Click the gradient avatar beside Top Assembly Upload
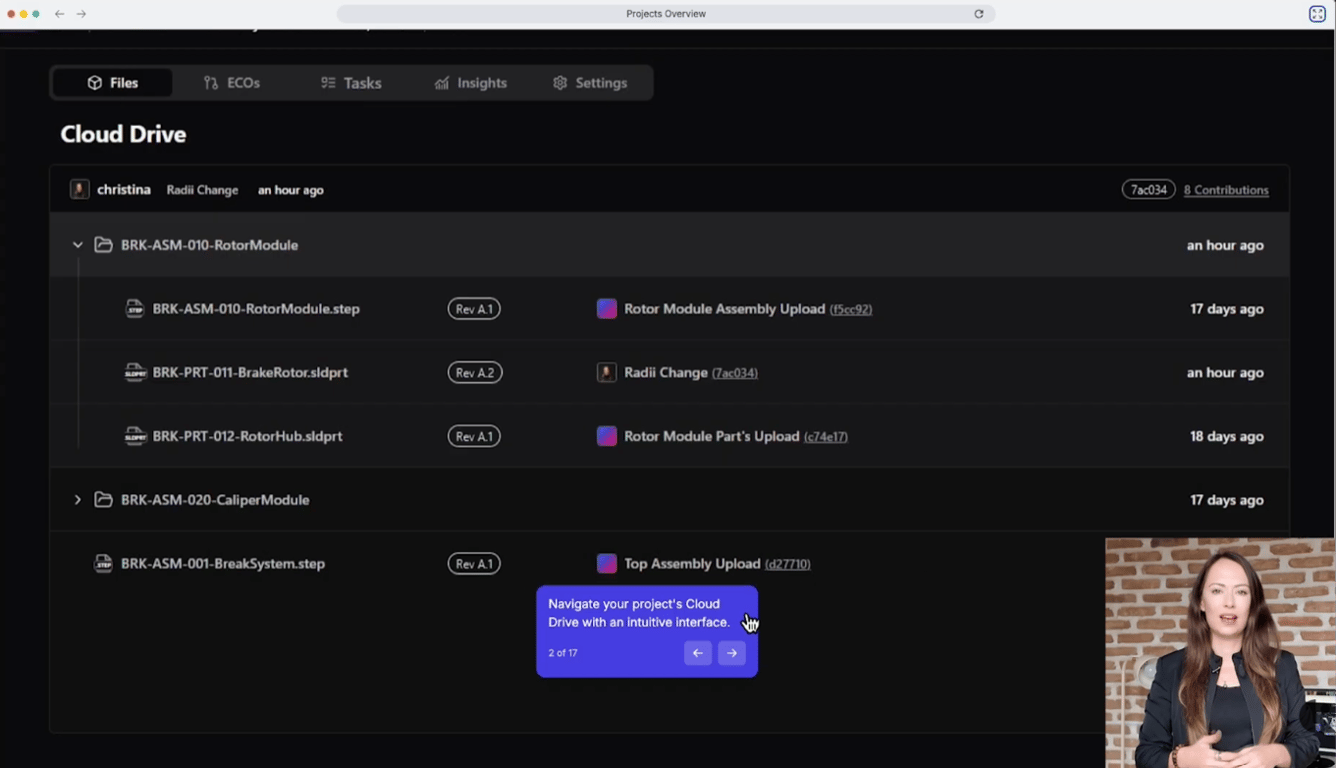 [x=607, y=564]
